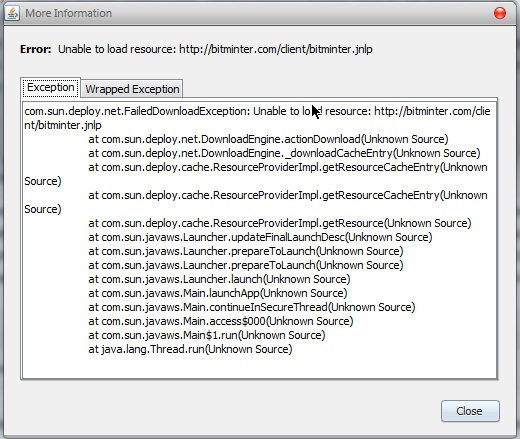Select the Main.access$000 stack line
This screenshot has width=520, height=439.
coord(221,321)
